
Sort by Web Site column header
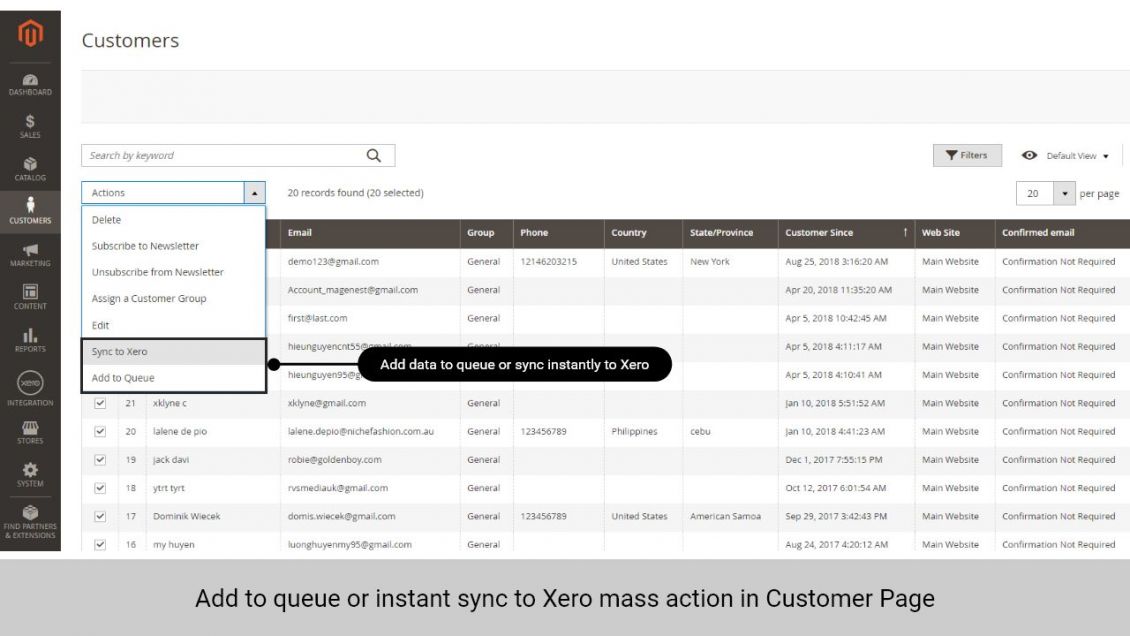[954, 233]
